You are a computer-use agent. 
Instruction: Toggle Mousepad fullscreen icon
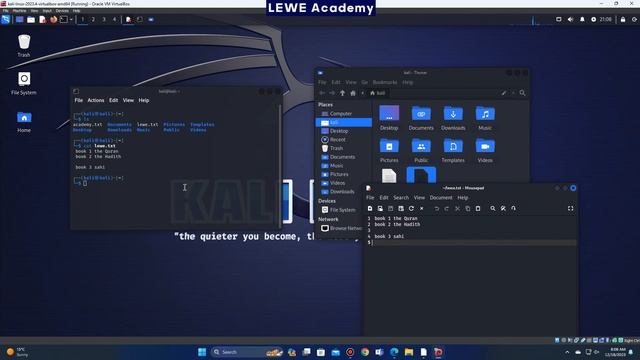[x=570, y=209]
